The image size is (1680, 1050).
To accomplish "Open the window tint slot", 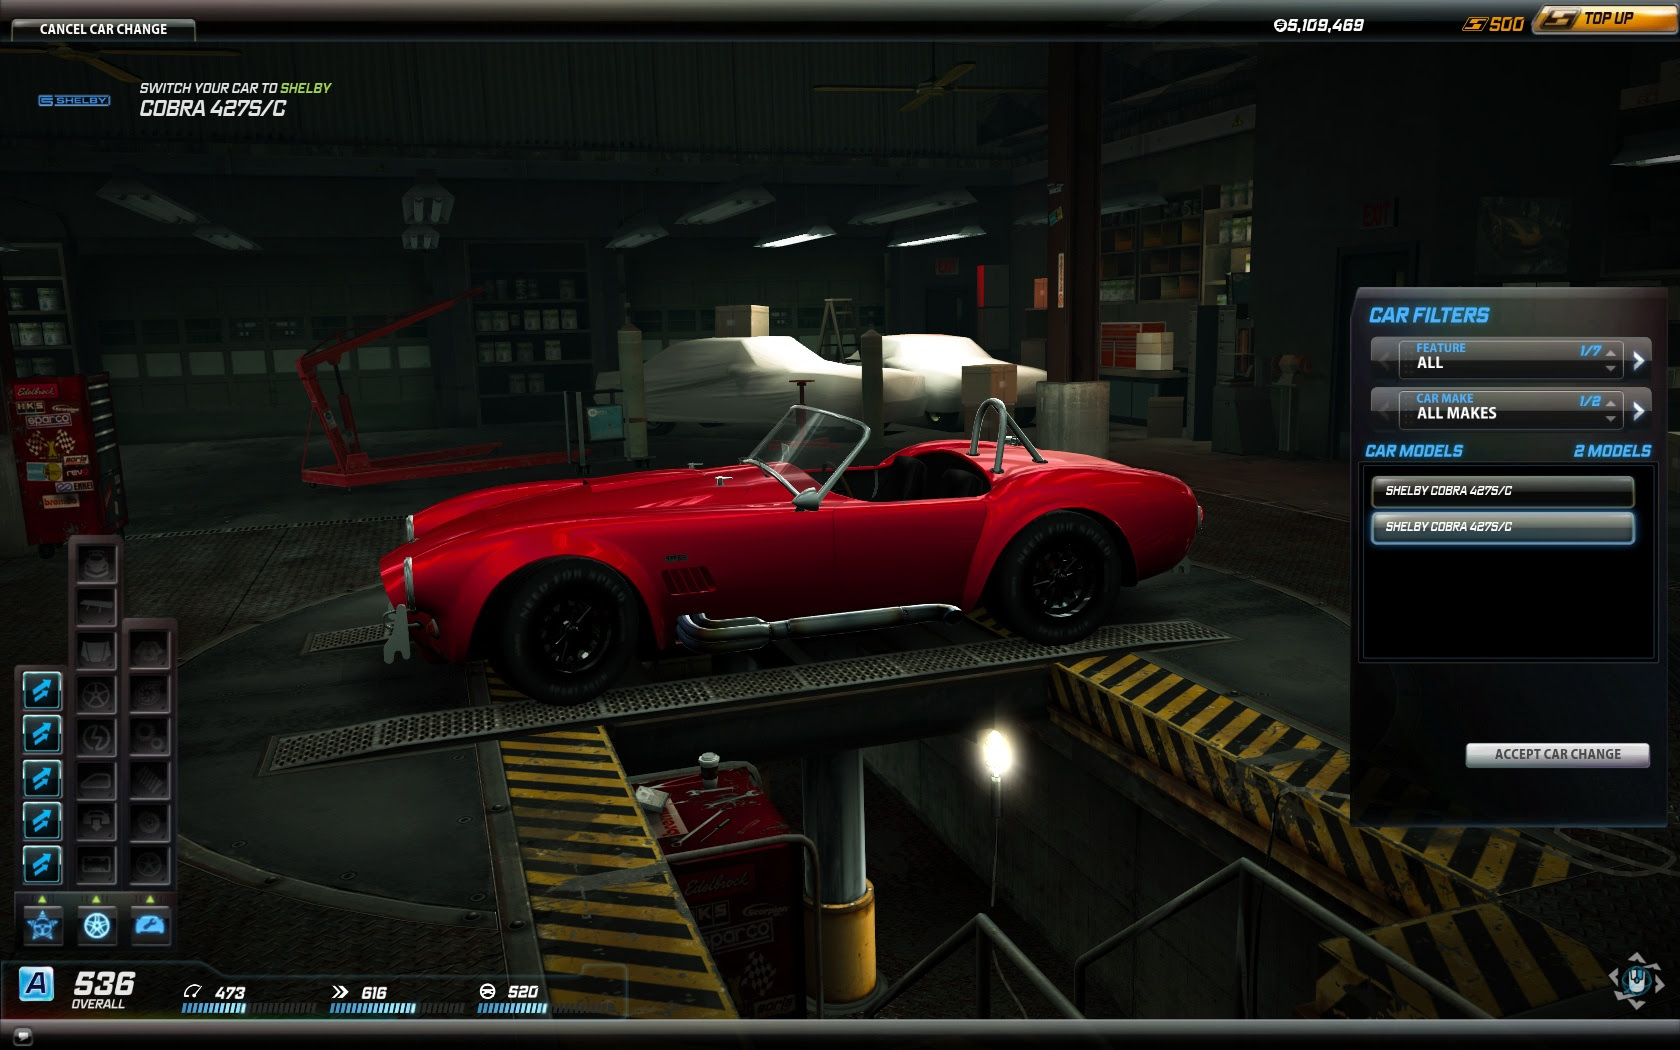I will tap(97, 781).
